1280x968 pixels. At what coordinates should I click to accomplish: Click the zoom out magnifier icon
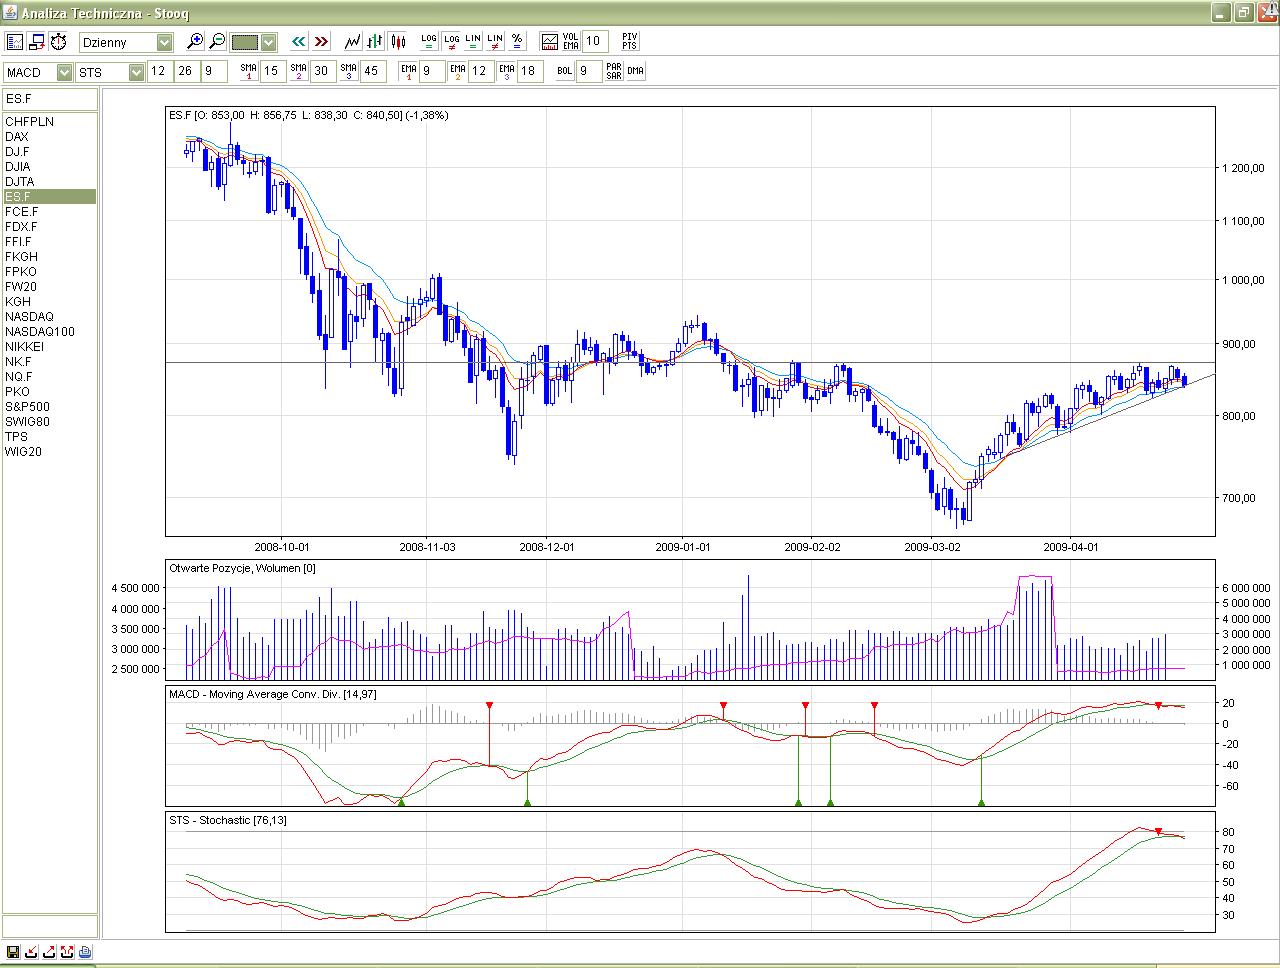[x=217, y=42]
